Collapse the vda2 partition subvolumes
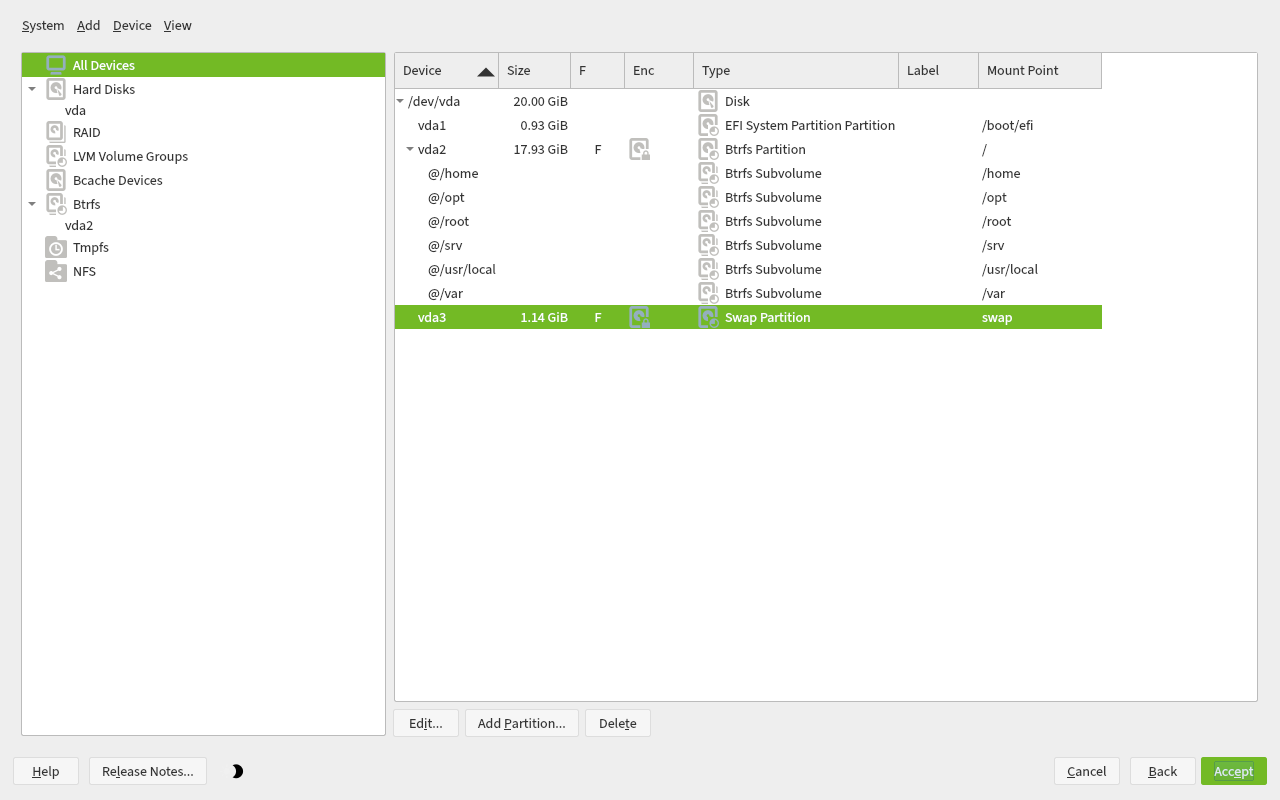Screen dimensions: 1280x800 click(x=410, y=150)
